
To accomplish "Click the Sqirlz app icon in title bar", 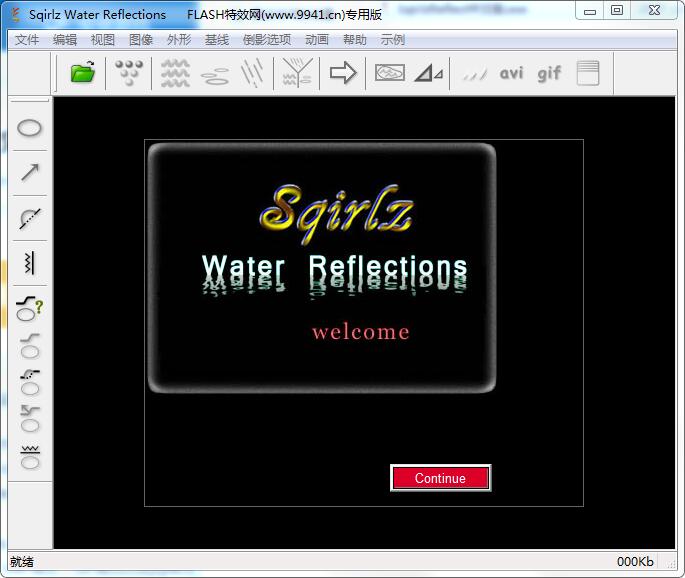I will 16,14.
